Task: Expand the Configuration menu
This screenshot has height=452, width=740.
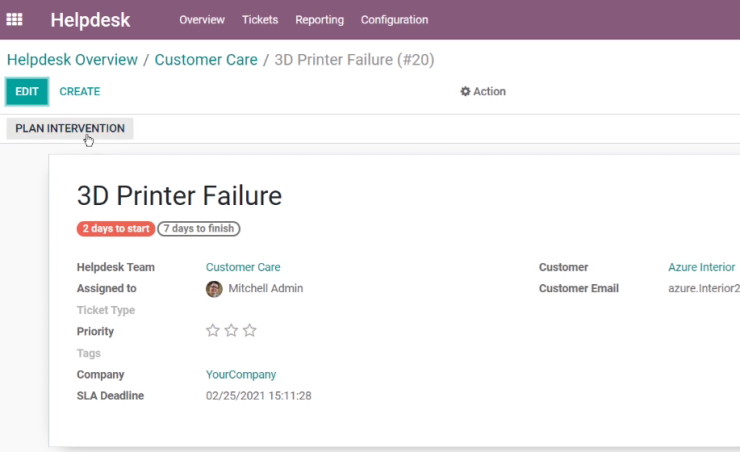Action: (395, 20)
